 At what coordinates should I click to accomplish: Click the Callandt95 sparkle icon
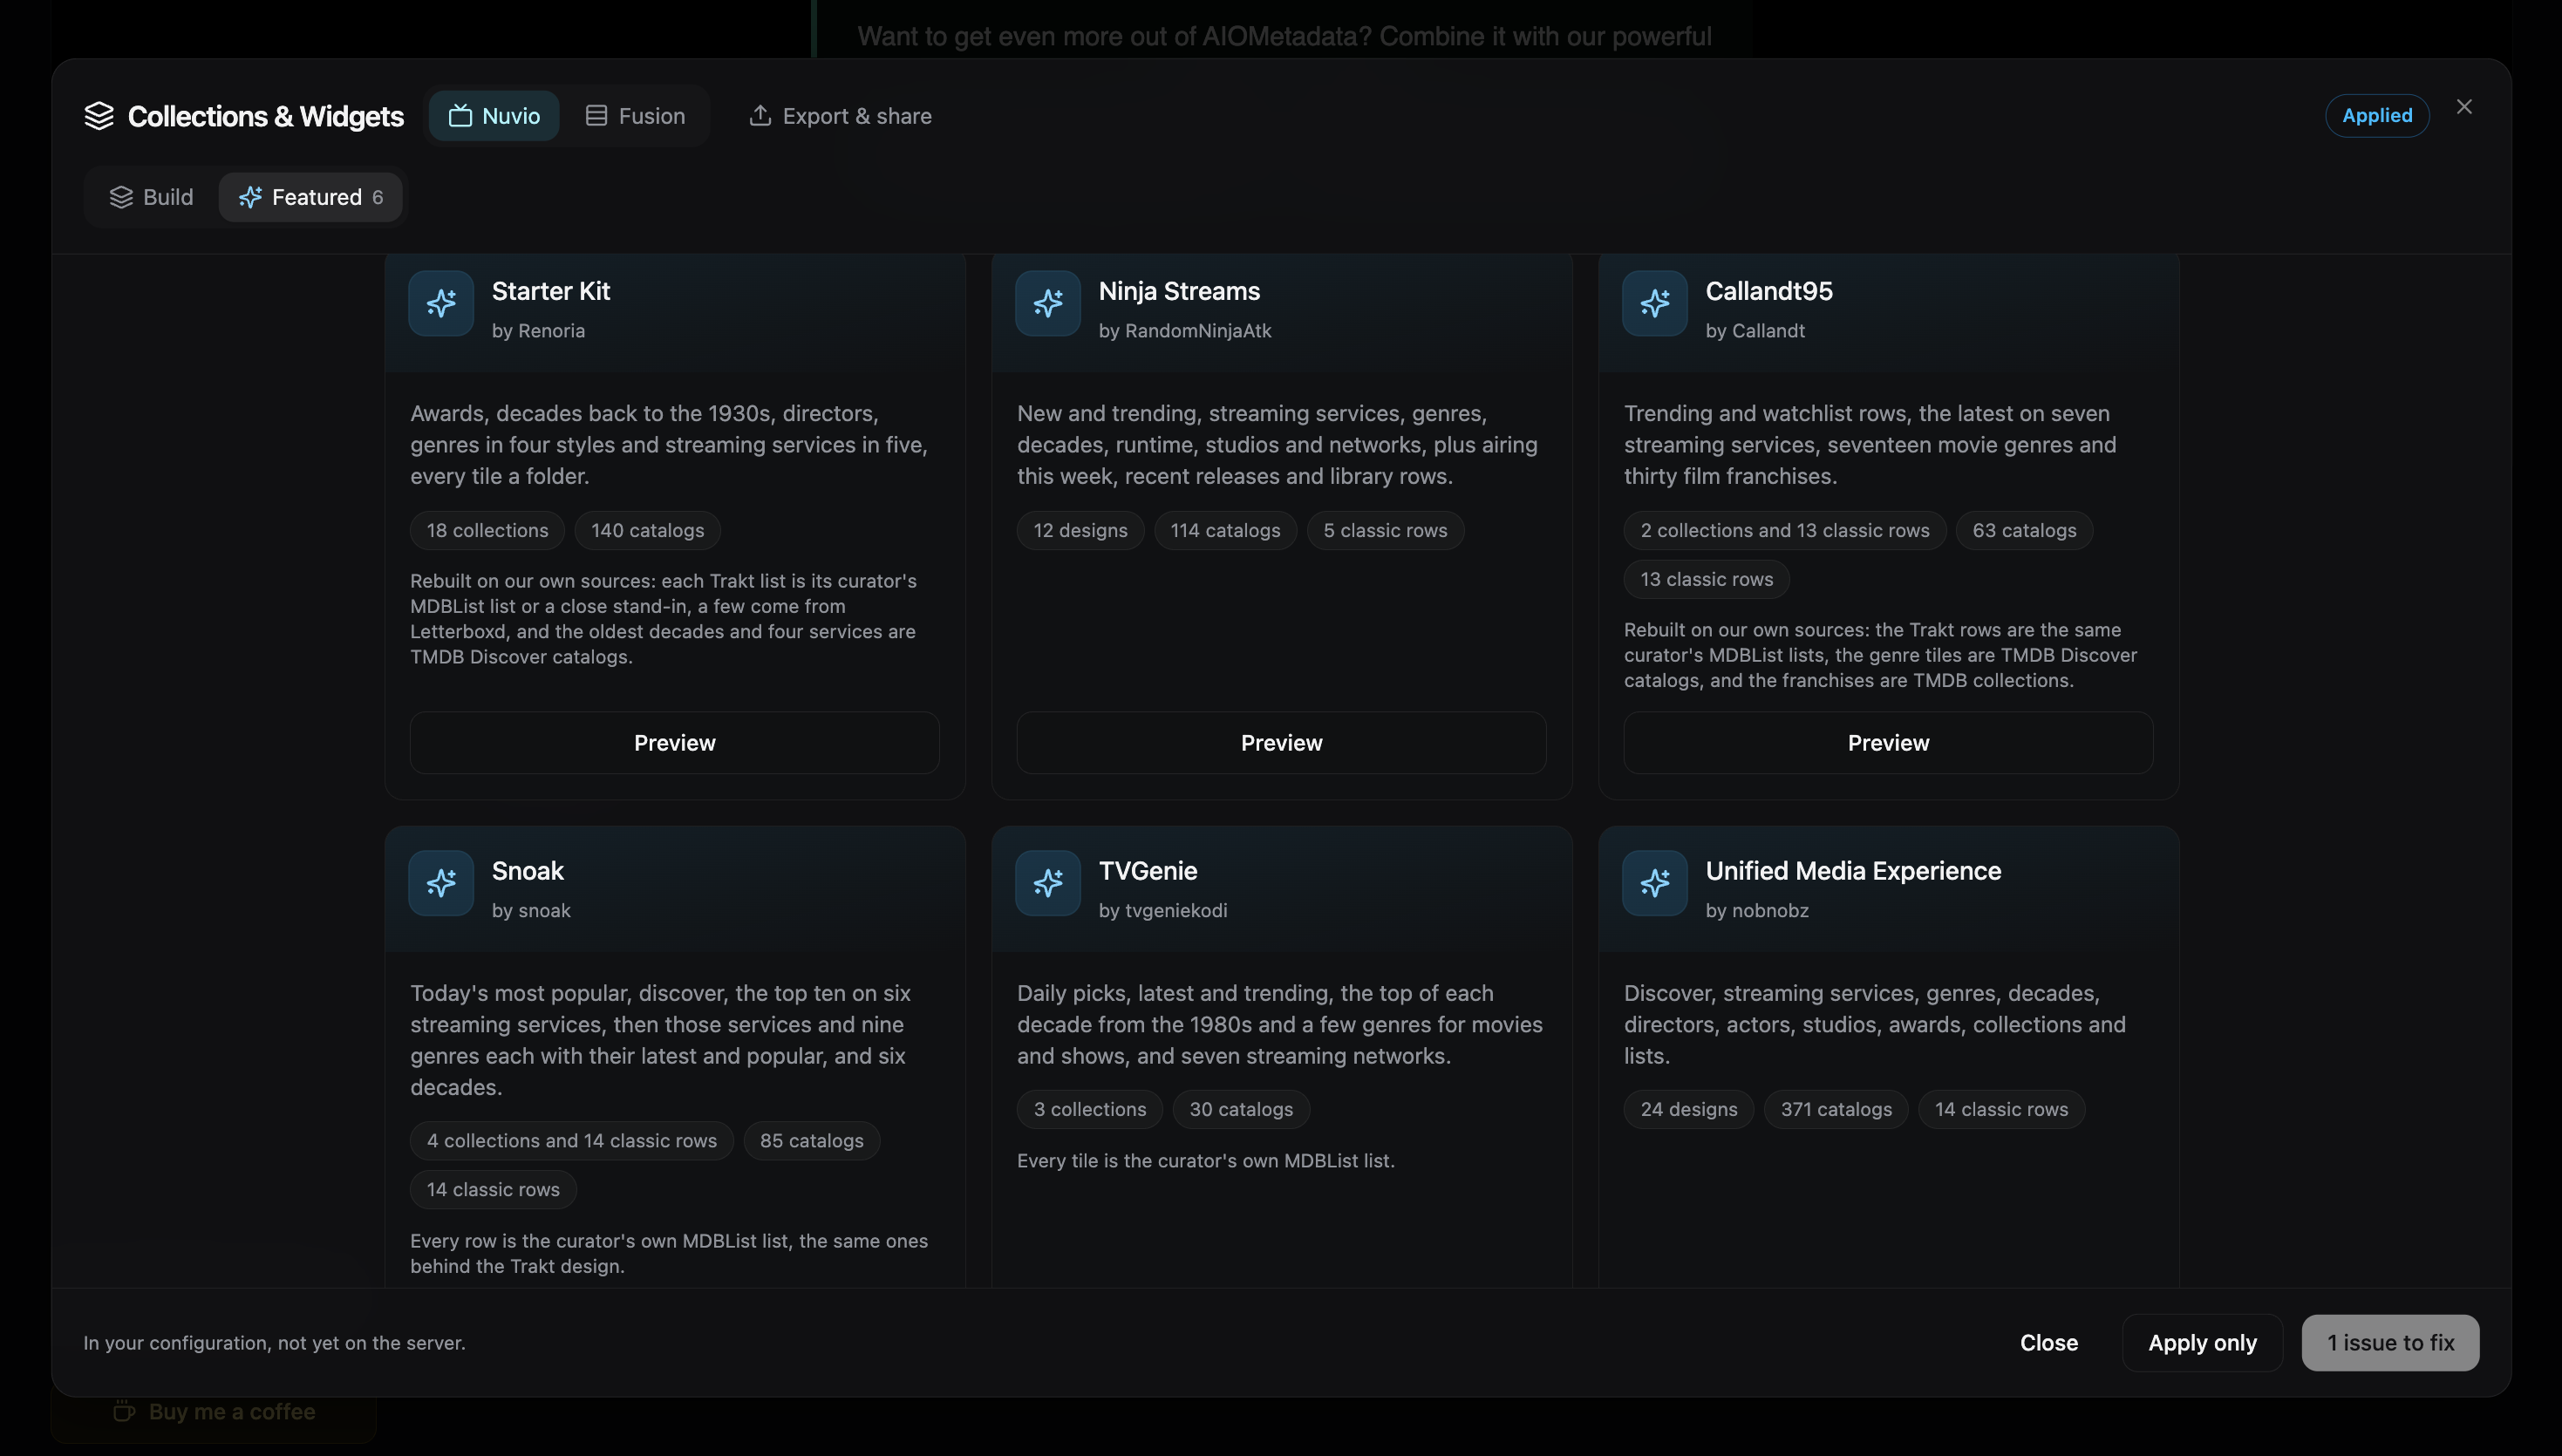(x=1655, y=303)
